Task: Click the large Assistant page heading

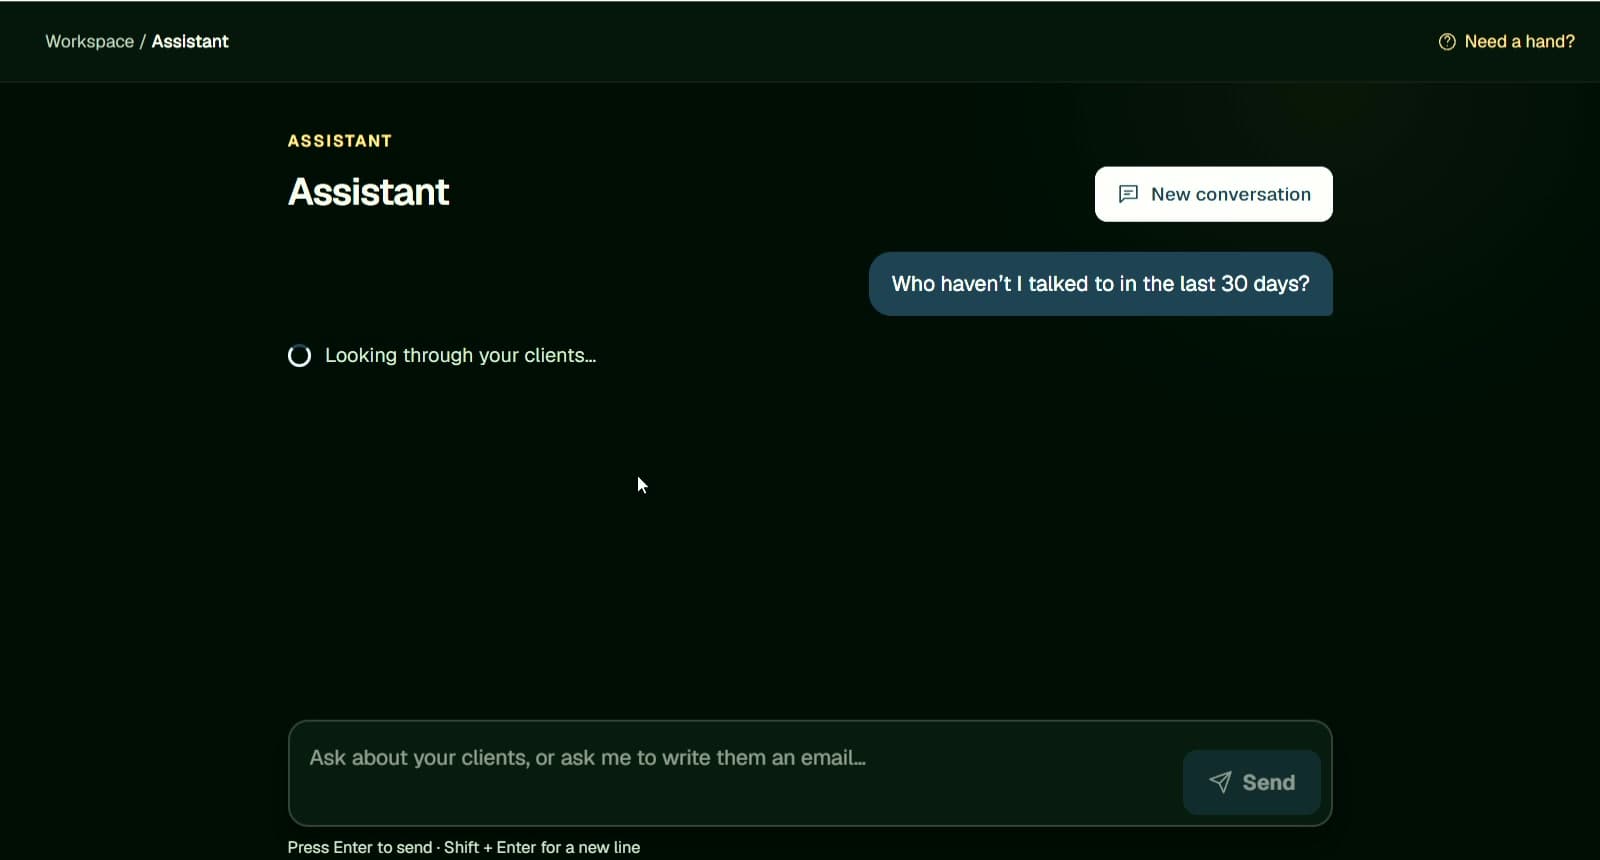Action: coord(369,192)
